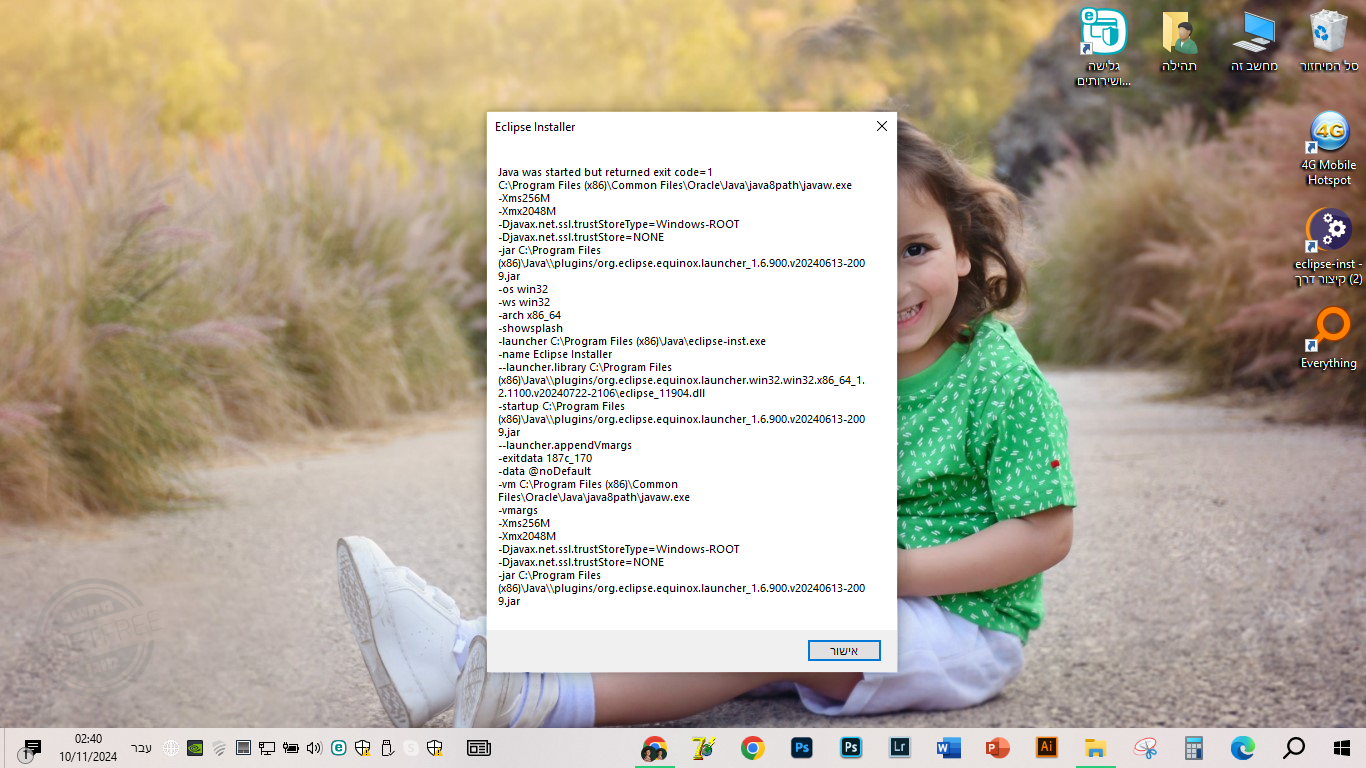
Task: Open the Photoshop icon beside Lightroom
Action: point(851,747)
